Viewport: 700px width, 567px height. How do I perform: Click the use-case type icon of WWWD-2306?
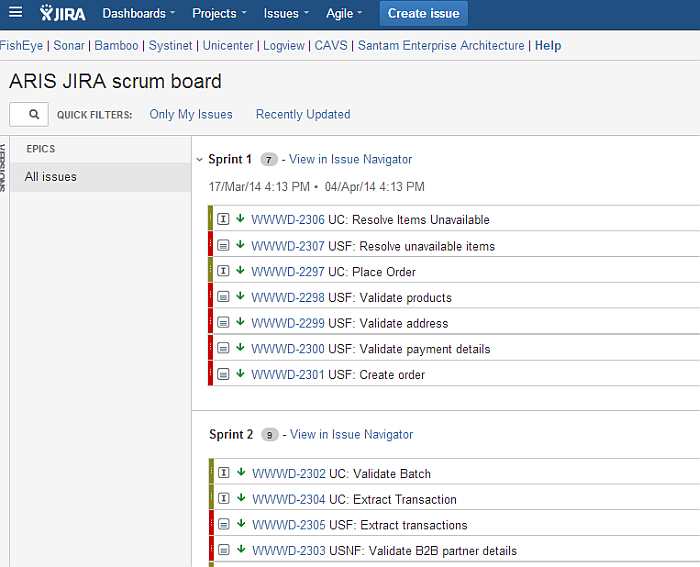(223, 219)
